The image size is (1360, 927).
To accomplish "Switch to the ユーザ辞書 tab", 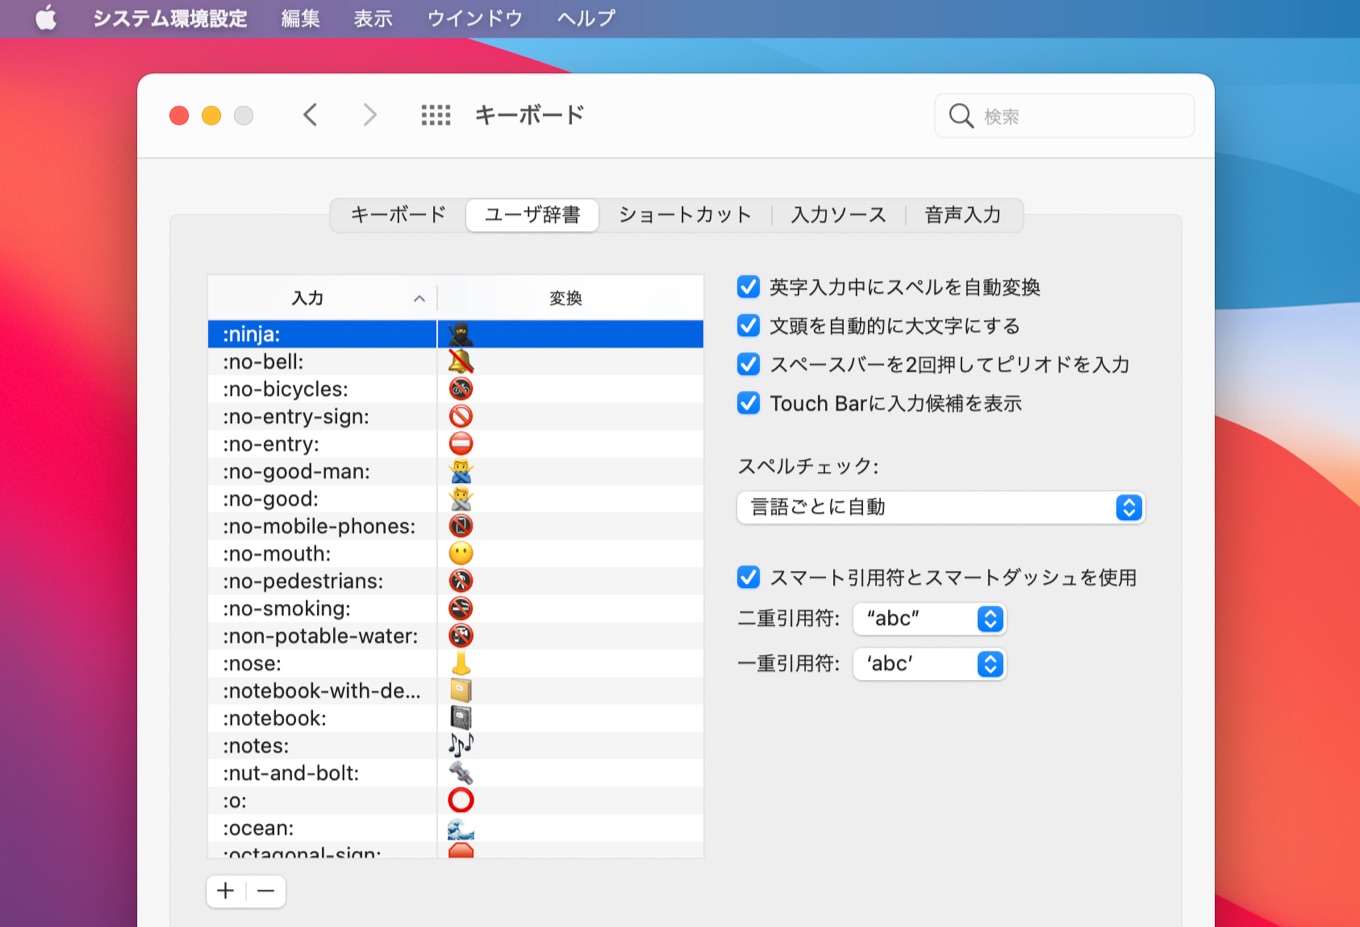I will pos(532,215).
